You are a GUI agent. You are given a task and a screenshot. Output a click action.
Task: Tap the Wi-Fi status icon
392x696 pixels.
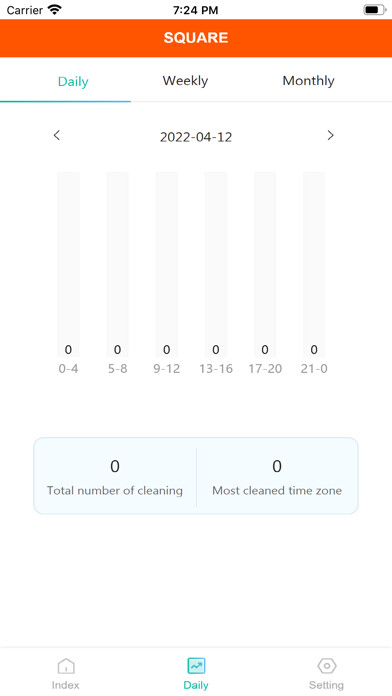click(x=55, y=10)
